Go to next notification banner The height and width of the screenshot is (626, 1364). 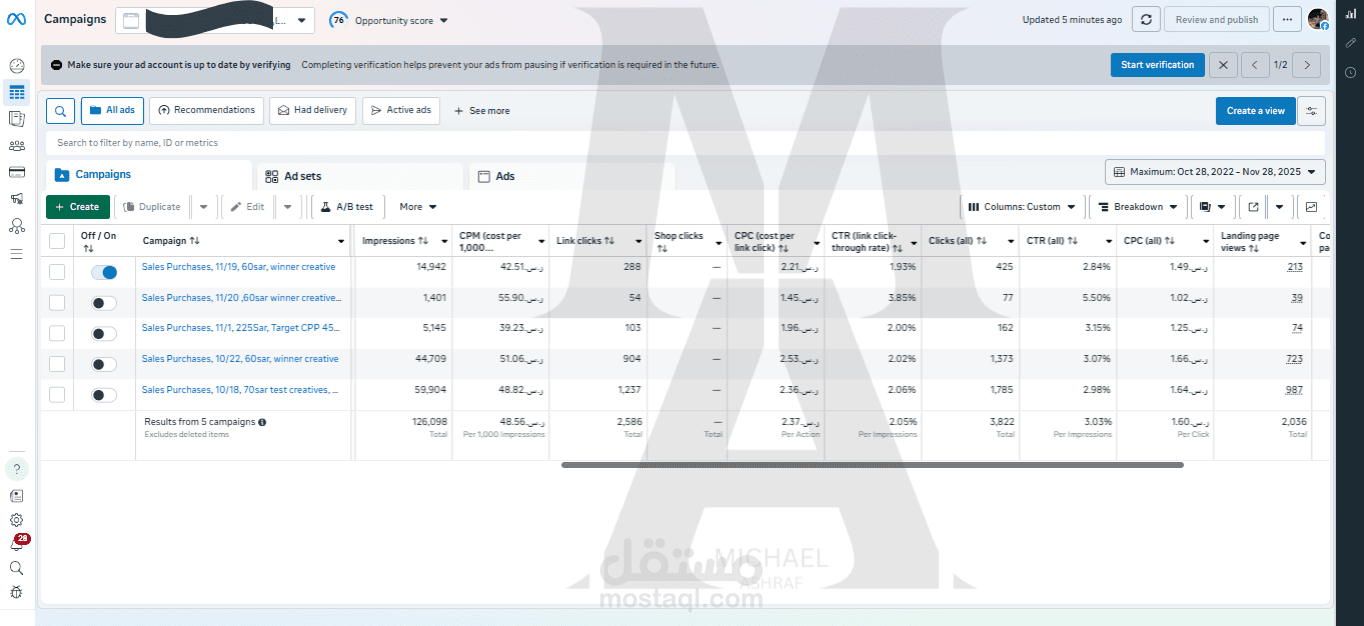[1306, 65]
